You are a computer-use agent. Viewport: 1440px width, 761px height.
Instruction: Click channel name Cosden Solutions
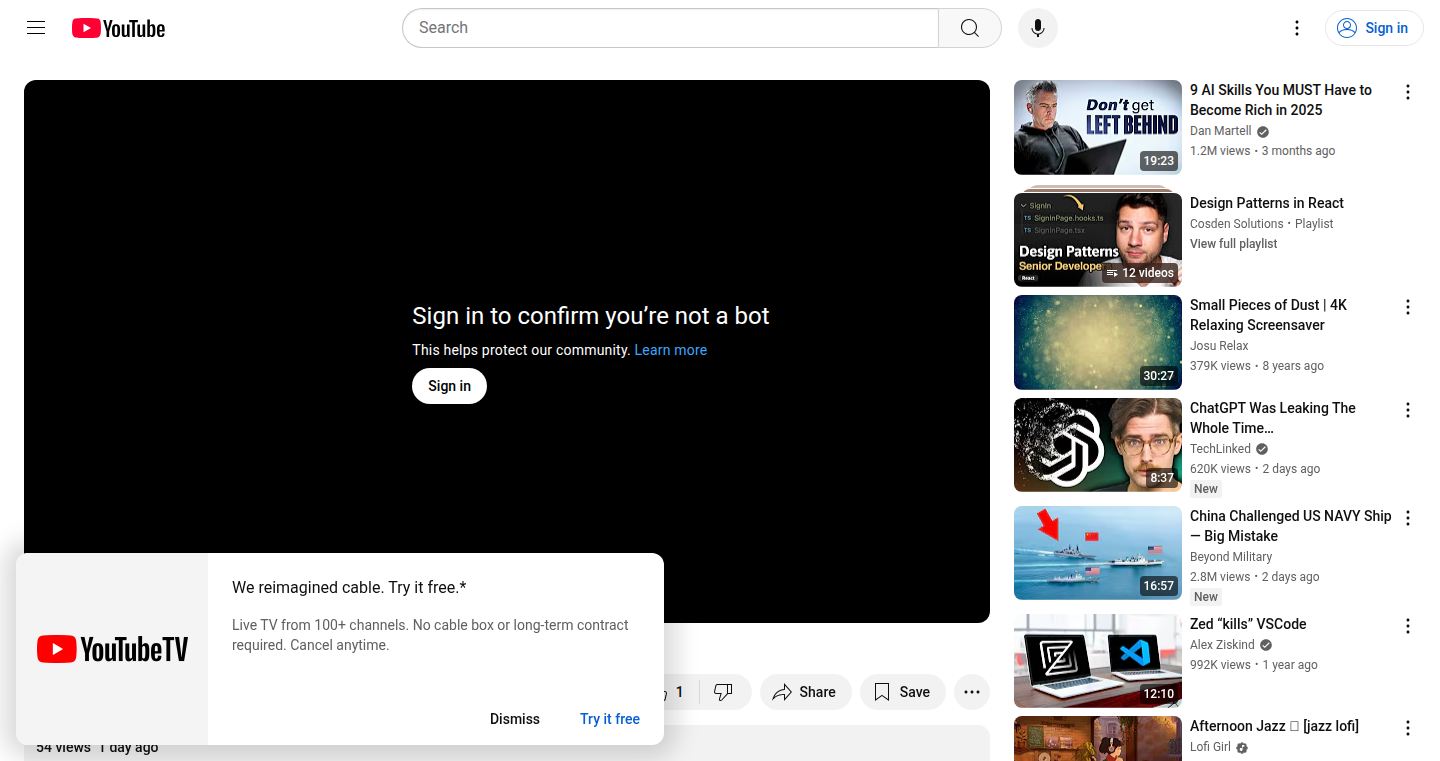1237,224
